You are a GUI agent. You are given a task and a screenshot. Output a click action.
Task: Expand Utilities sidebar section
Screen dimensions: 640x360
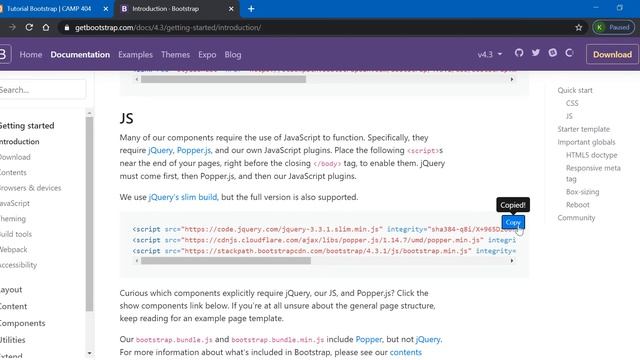(13, 340)
